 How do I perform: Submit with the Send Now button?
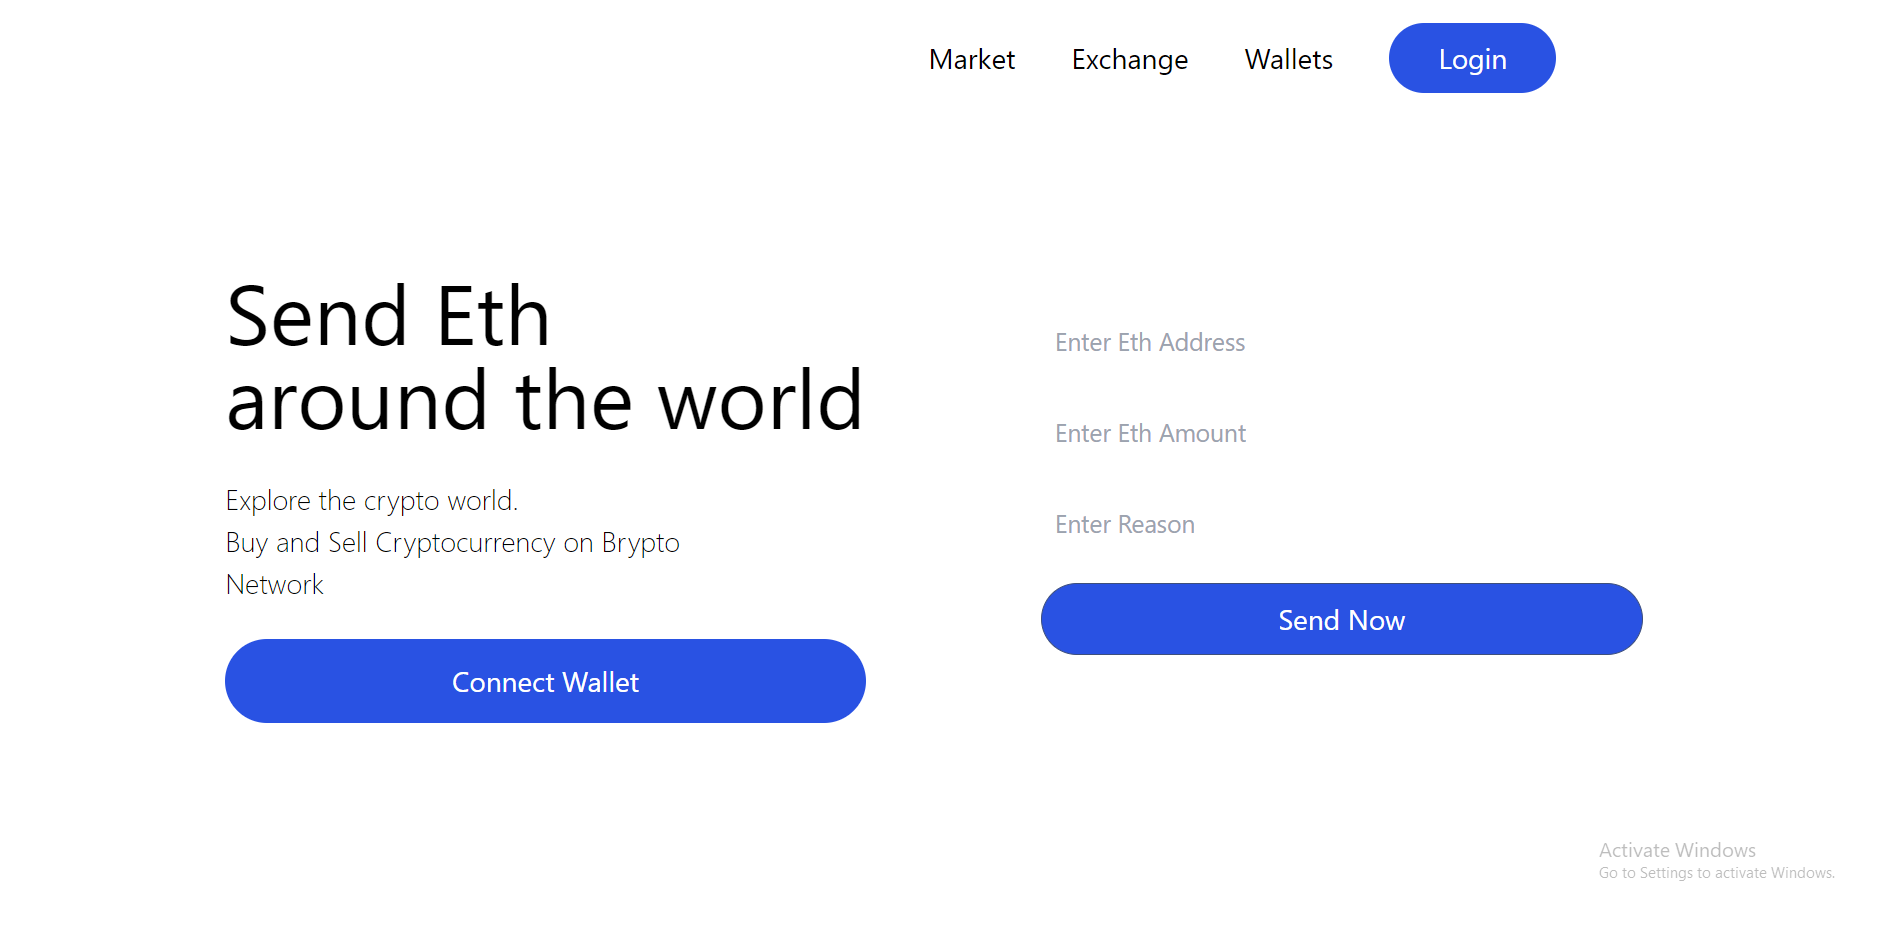pyautogui.click(x=1341, y=620)
